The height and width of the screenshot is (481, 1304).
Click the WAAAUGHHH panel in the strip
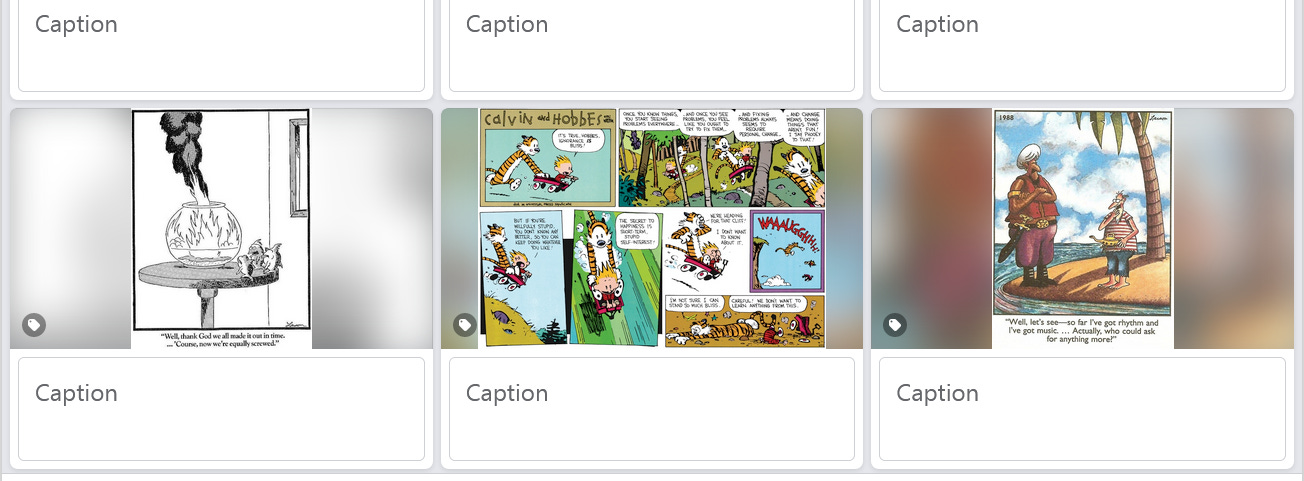[x=787, y=251]
